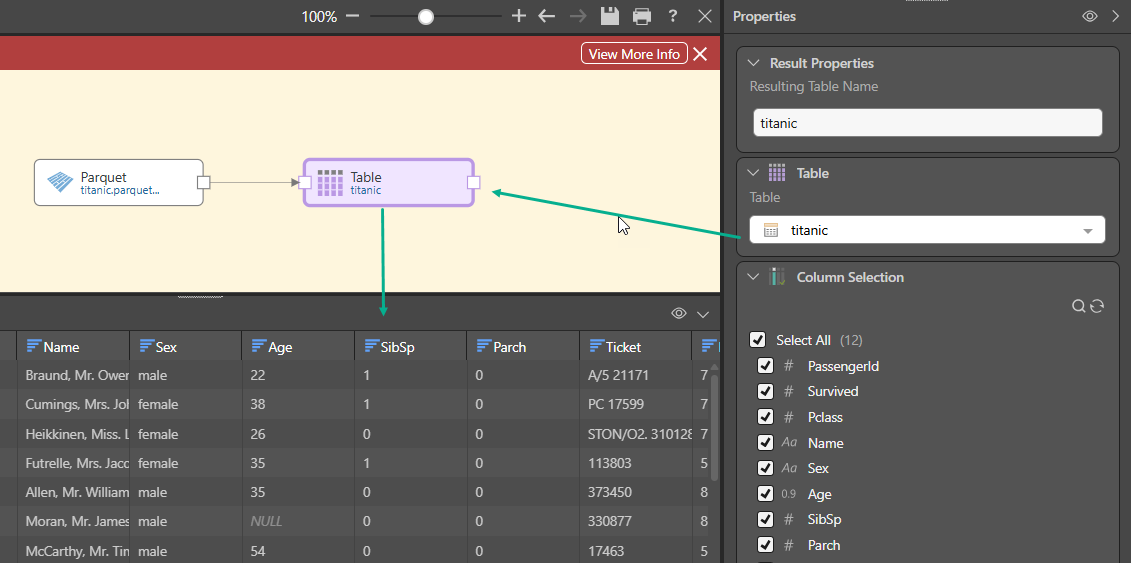Click View More Info button
Screen dimensions: 1131x563
tap(634, 54)
